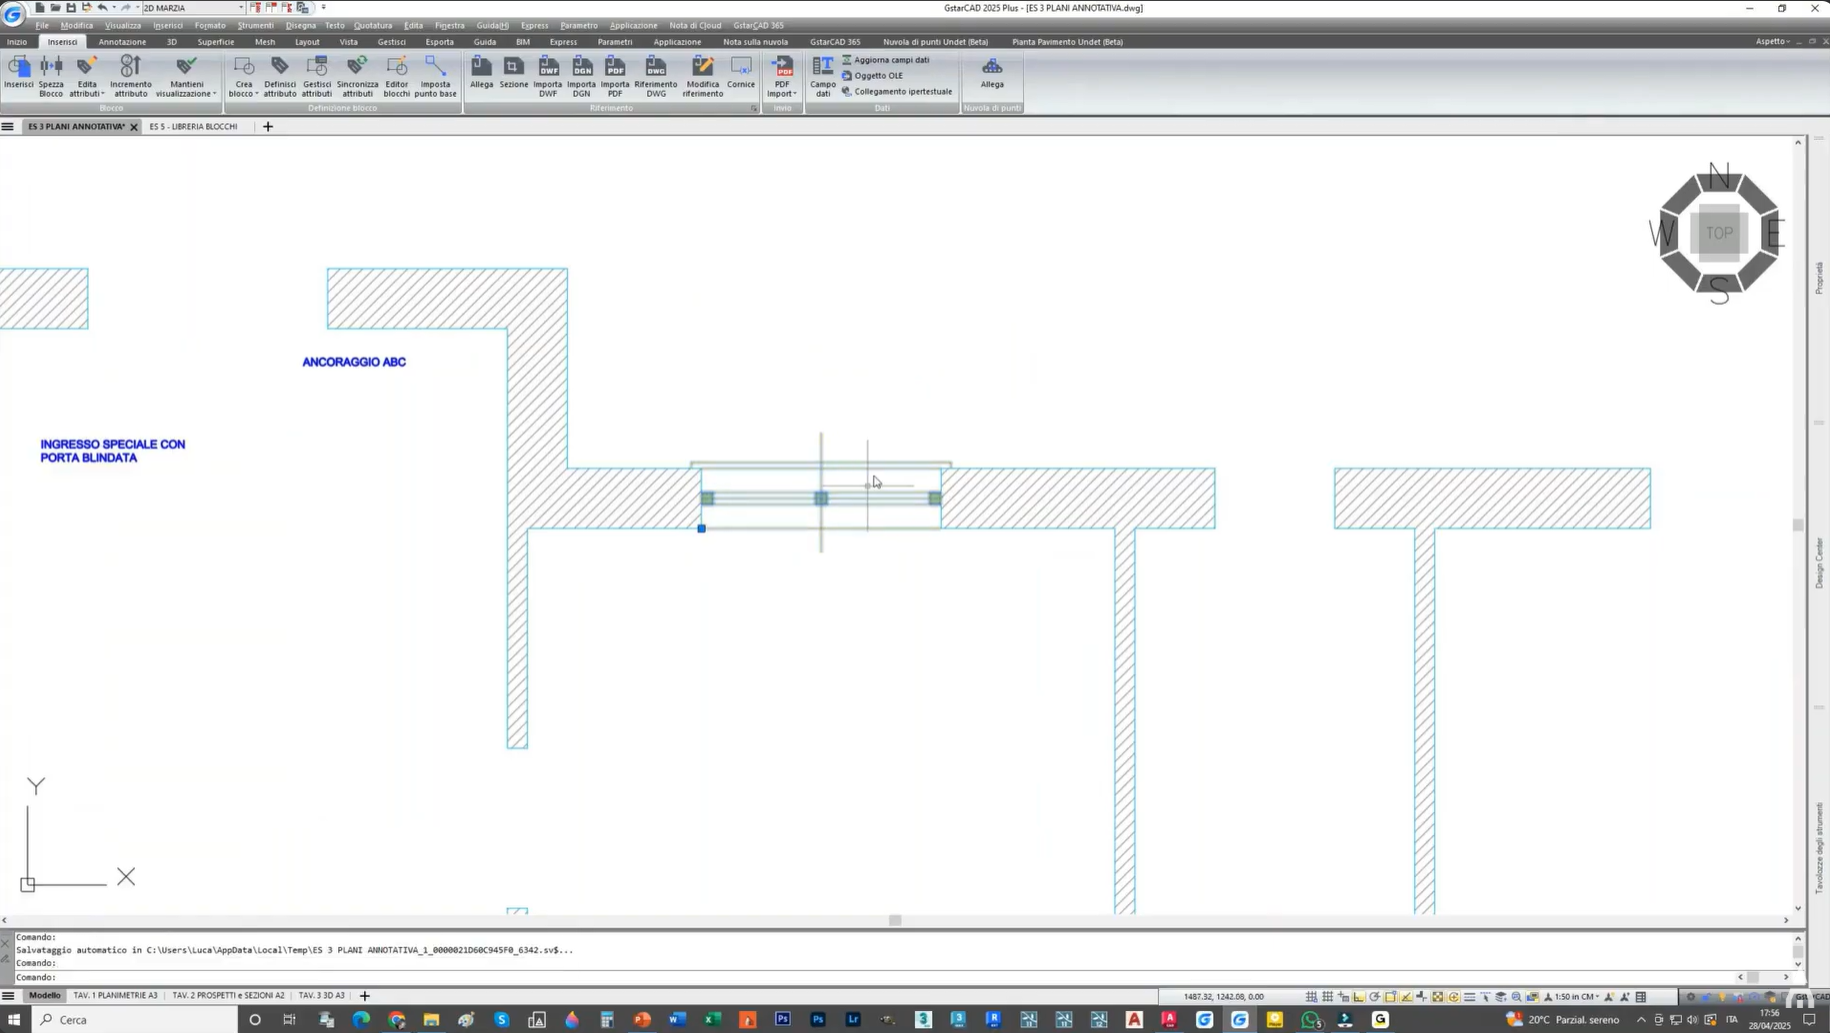Toggle ortho mode in status bar
Screen dimensions: 1830x1033
(1359, 997)
